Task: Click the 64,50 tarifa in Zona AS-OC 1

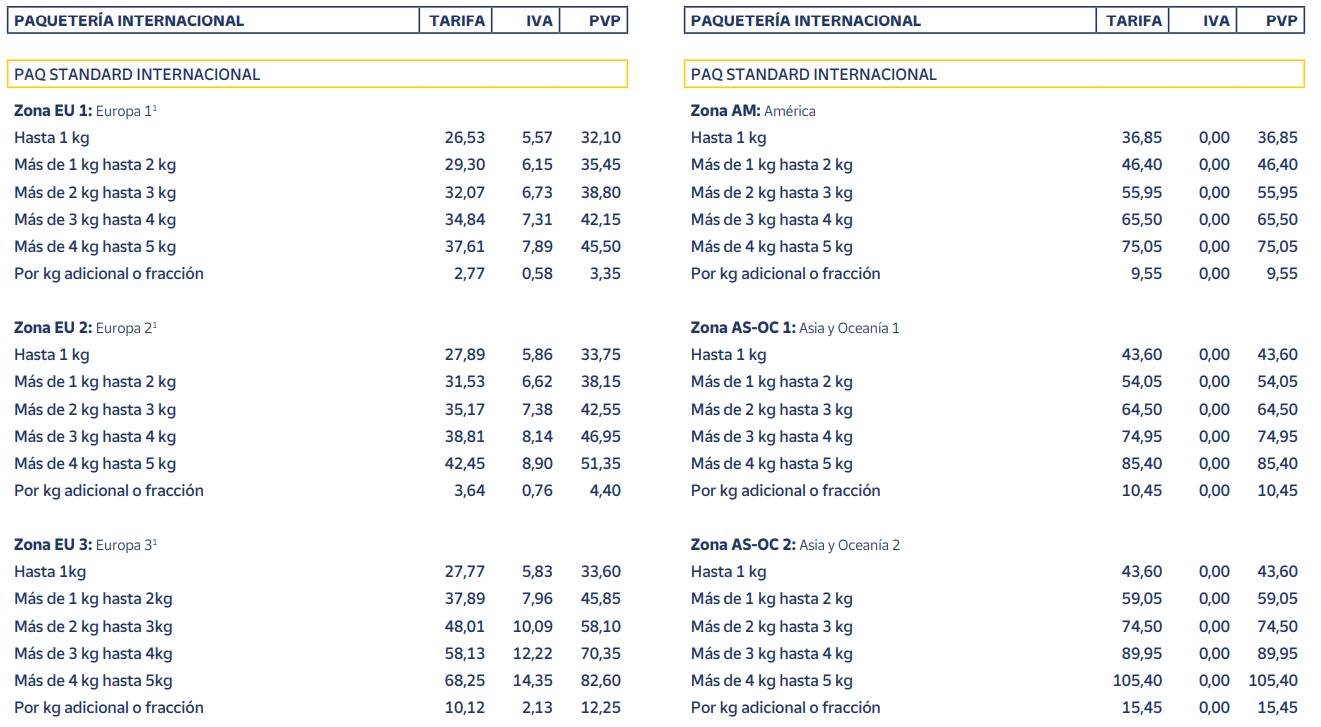Action: [x=1141, y=410]
